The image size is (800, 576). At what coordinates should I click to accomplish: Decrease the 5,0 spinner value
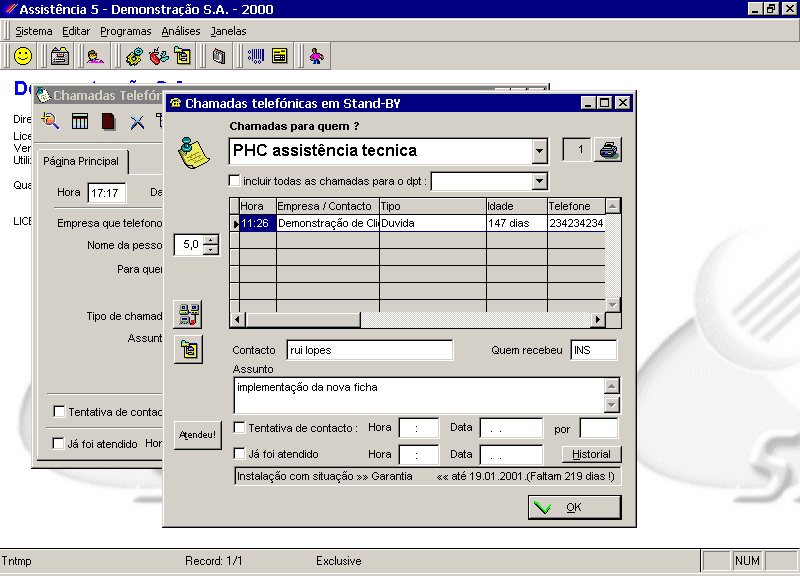point(211,249)
